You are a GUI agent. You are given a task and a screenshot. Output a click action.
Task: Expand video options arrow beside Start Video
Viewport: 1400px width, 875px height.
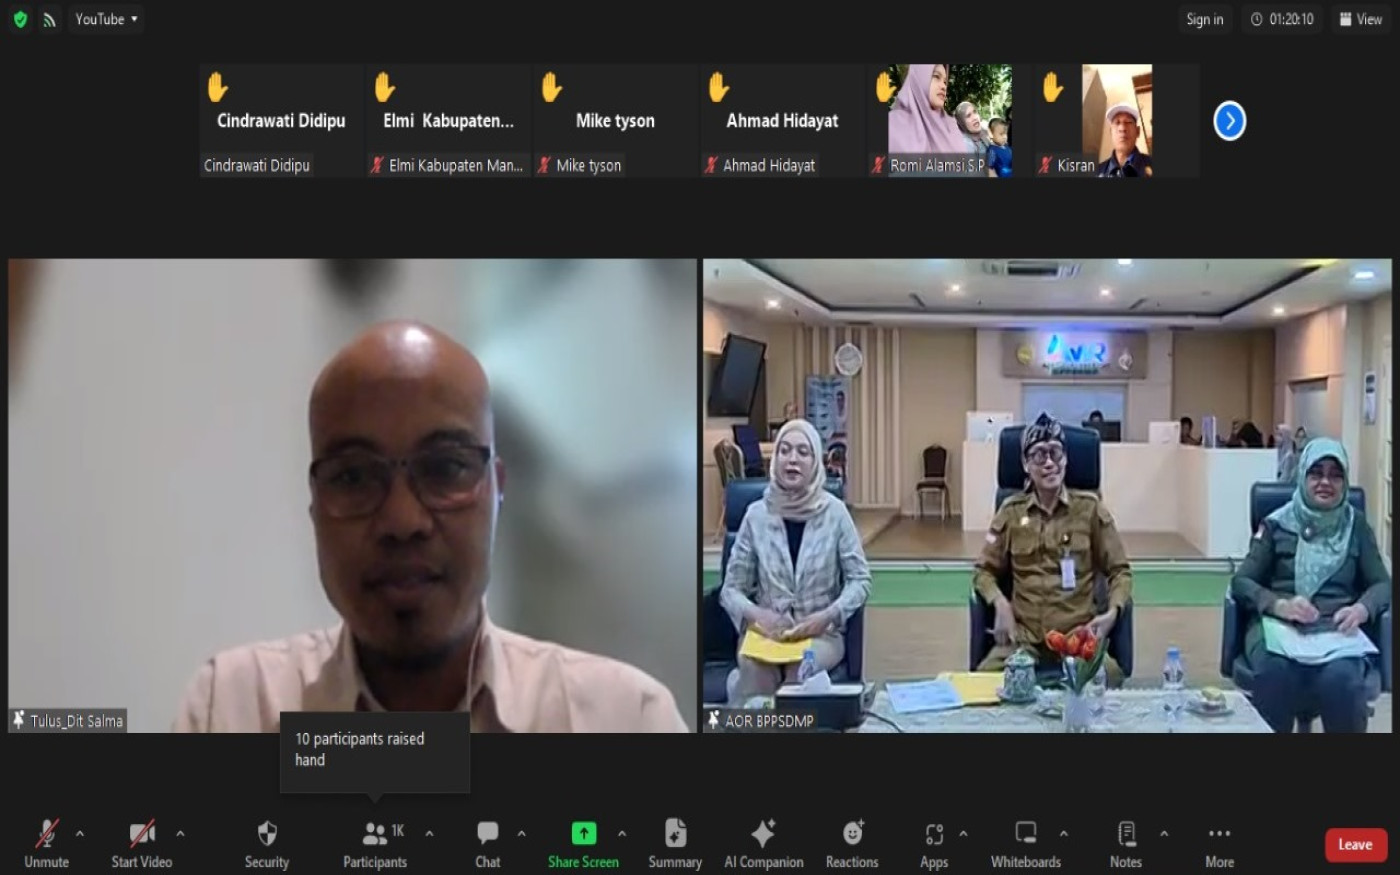180,833
